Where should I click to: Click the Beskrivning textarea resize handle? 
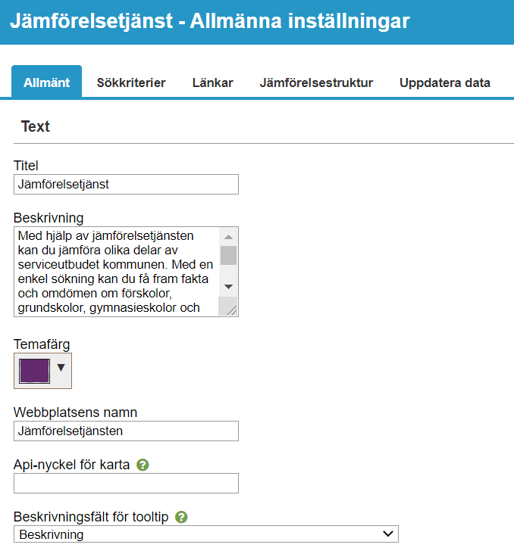click(x=231, y=310)
